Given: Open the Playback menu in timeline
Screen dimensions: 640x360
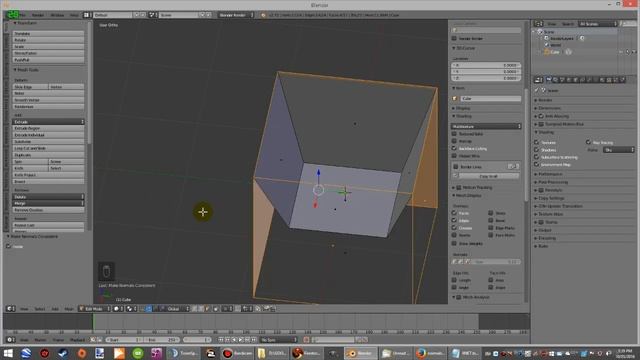Looking at the screenshot, I should coord(78,340).
